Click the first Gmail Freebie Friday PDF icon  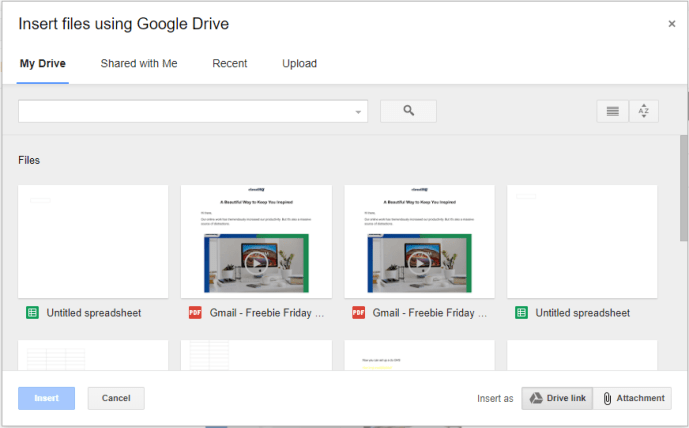coord(195,313)
